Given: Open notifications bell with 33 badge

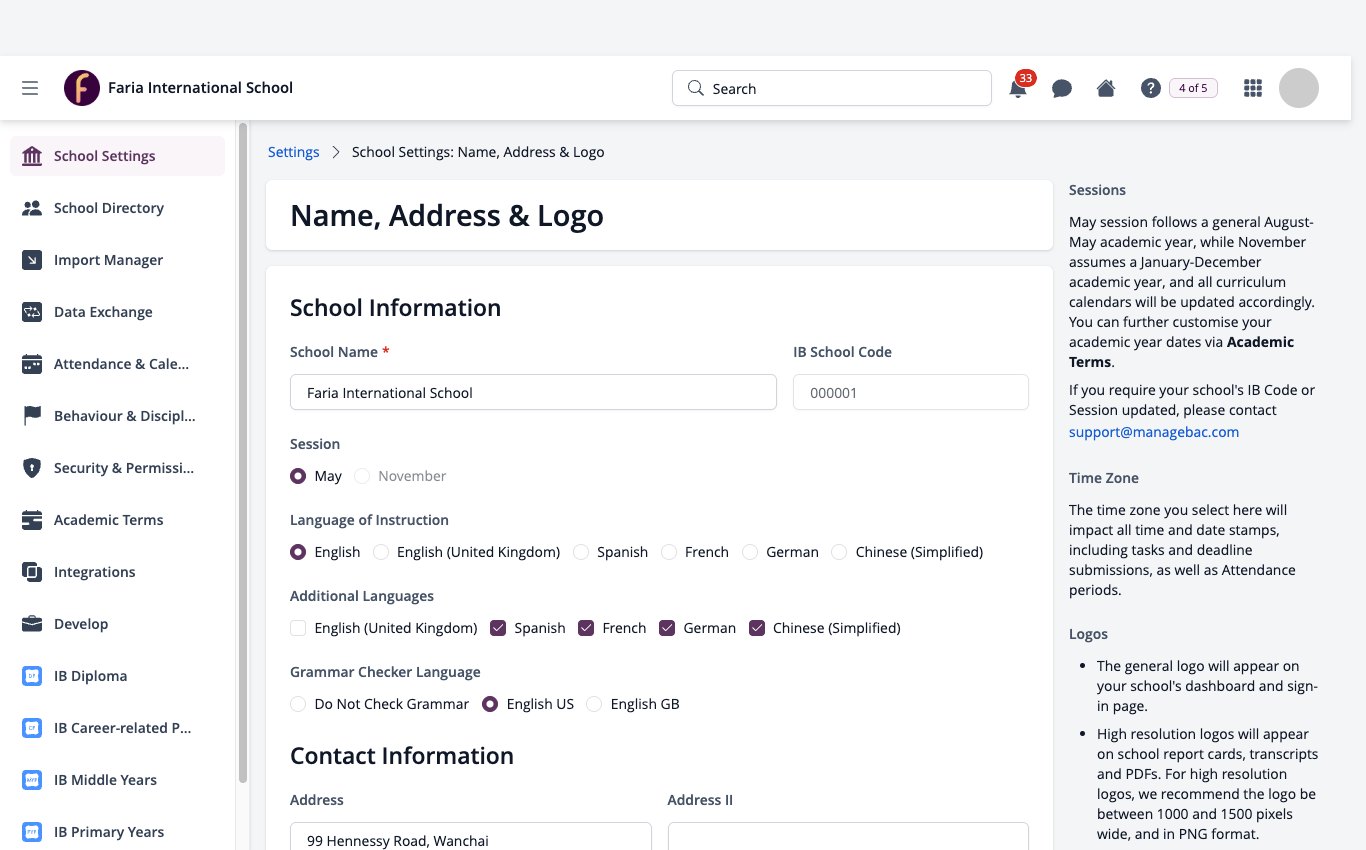Looking at the screenshot, I should [1018, 88].
